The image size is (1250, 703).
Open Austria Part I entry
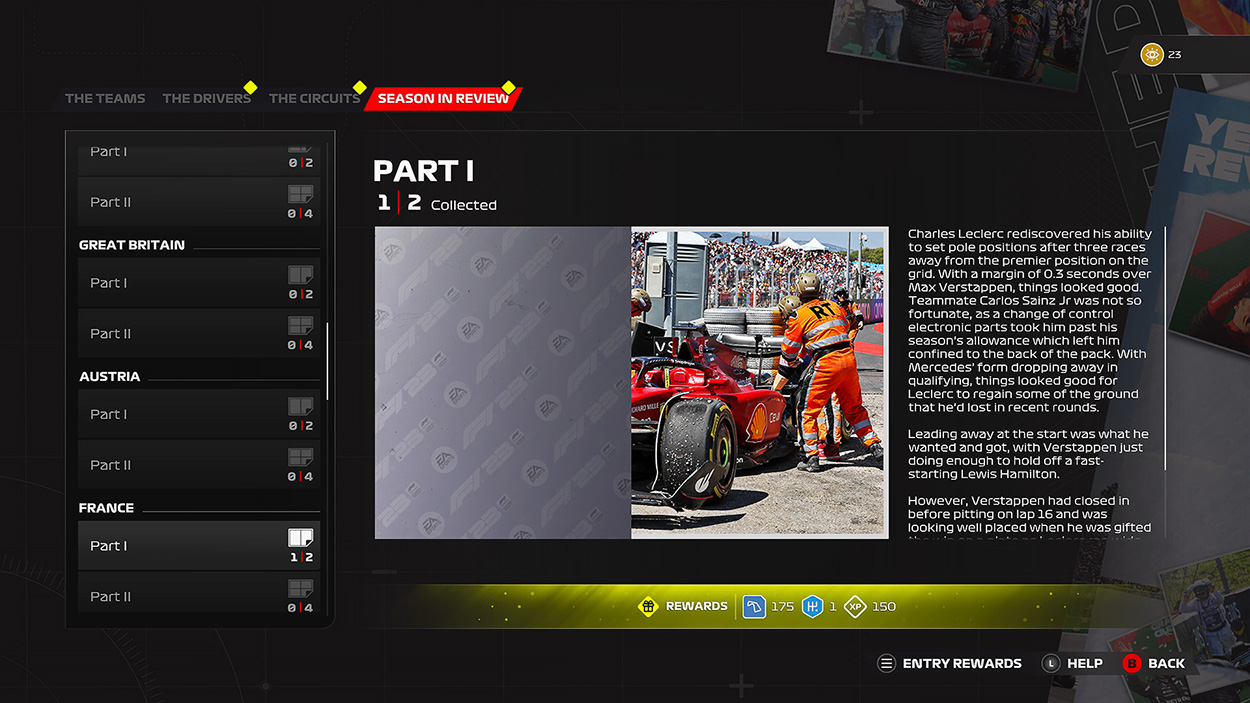pos(198,415)
